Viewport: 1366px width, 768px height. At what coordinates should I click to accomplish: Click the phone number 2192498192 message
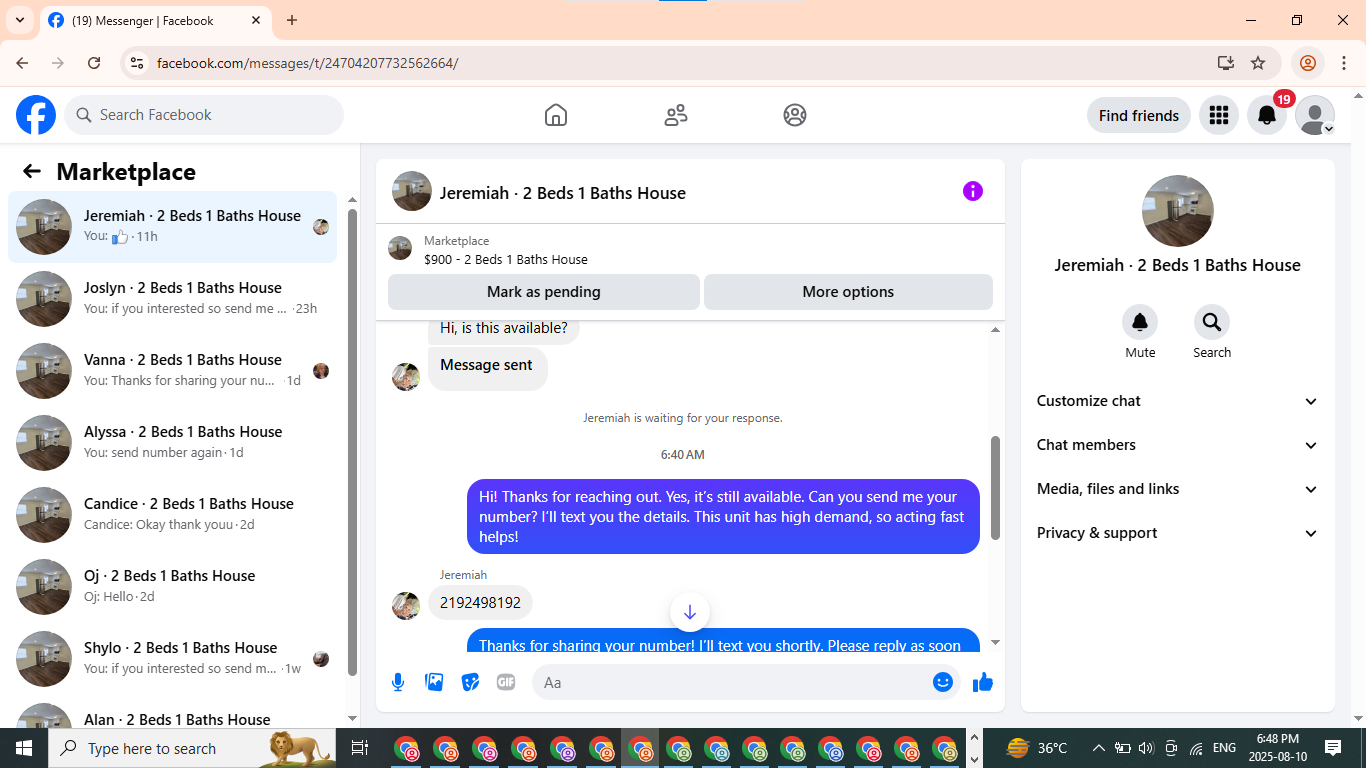480,603
